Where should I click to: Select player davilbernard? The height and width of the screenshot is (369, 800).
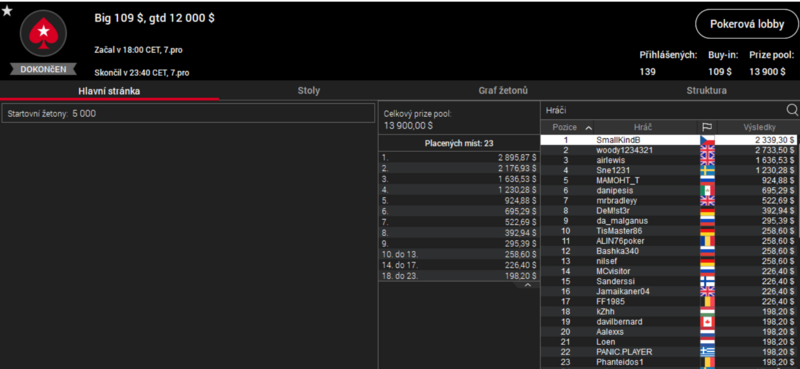[x=668, y=322]
